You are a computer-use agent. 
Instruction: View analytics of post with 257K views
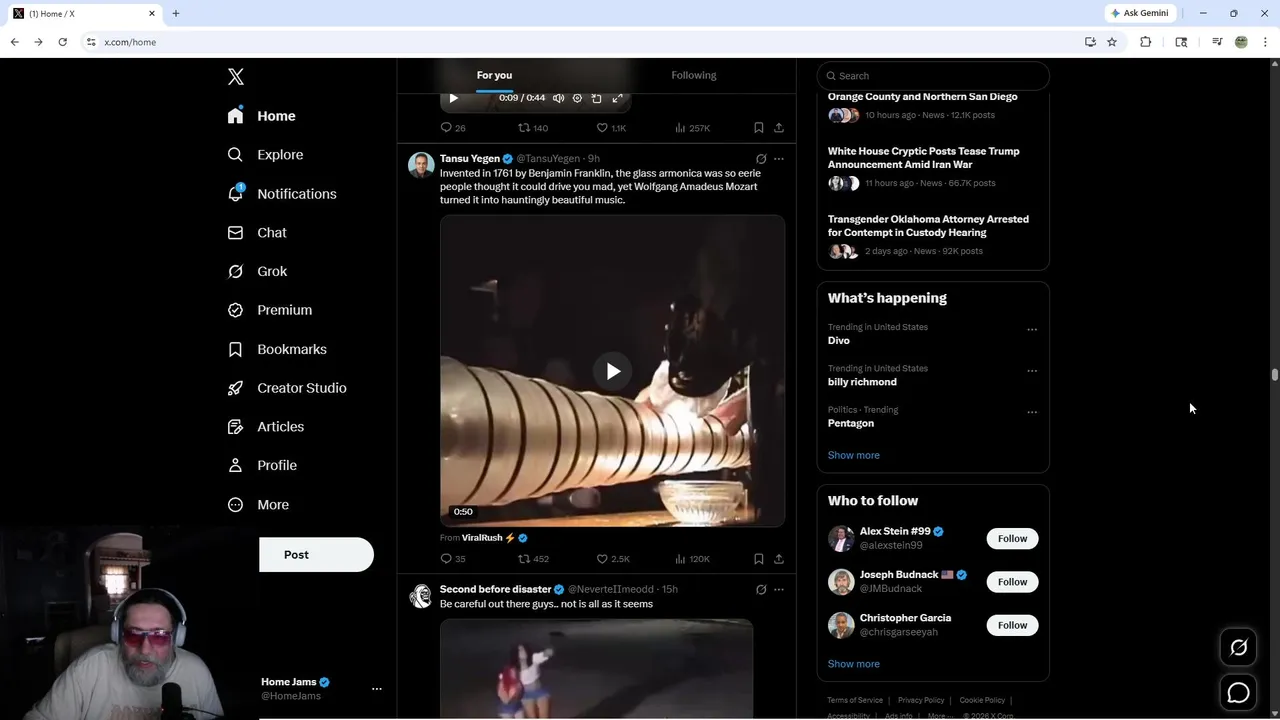pos(692,128)
